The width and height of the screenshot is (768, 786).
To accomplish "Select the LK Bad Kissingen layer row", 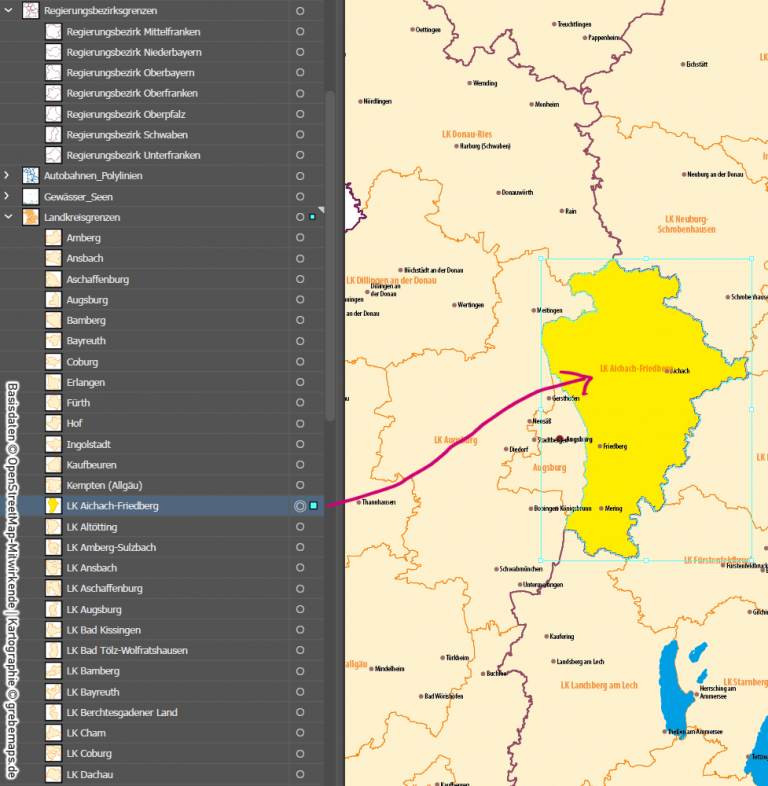I will coord(170,630).
